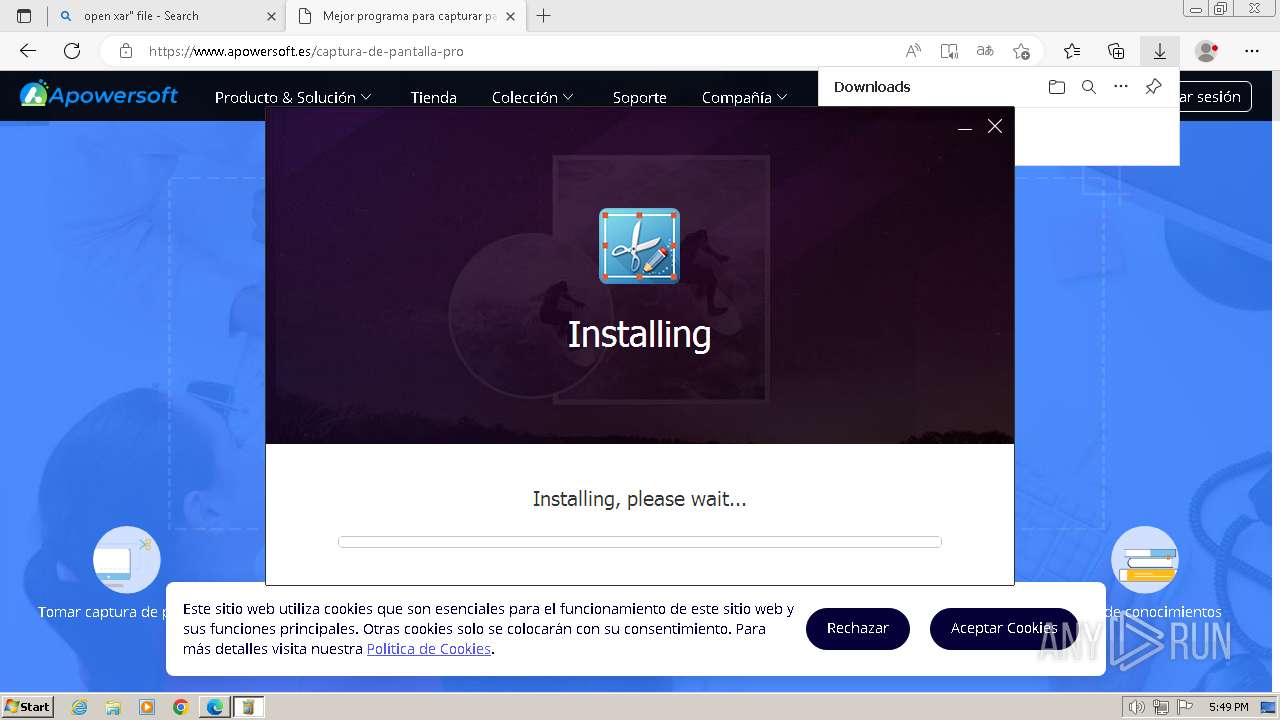Open media player from taskbar
Image resolution: width=1280 pixels, height=720 pixels.
(147, 707)
